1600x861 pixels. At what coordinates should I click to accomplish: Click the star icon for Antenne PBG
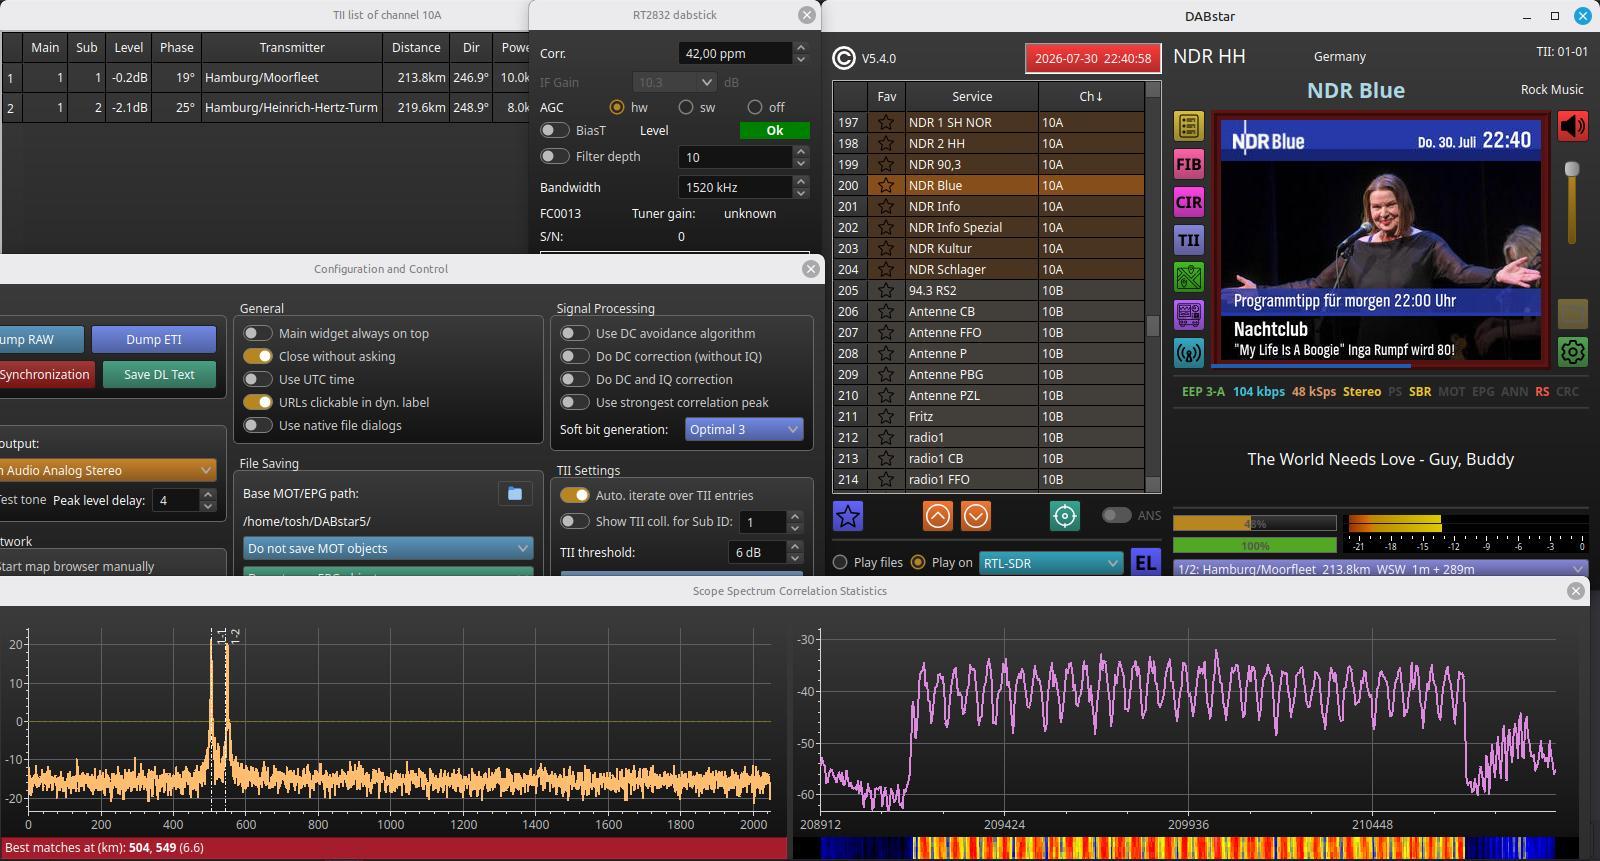coord(886,374)
